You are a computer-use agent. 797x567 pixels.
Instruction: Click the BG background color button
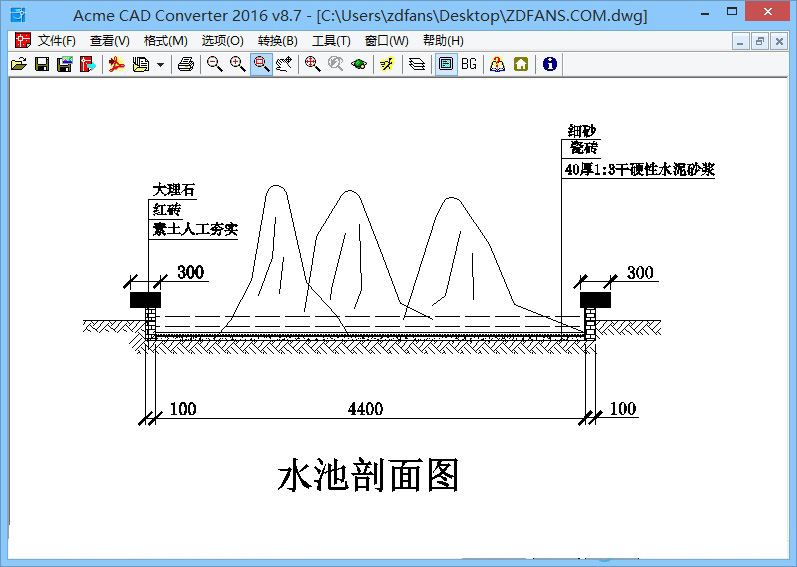tap(469, 64)
